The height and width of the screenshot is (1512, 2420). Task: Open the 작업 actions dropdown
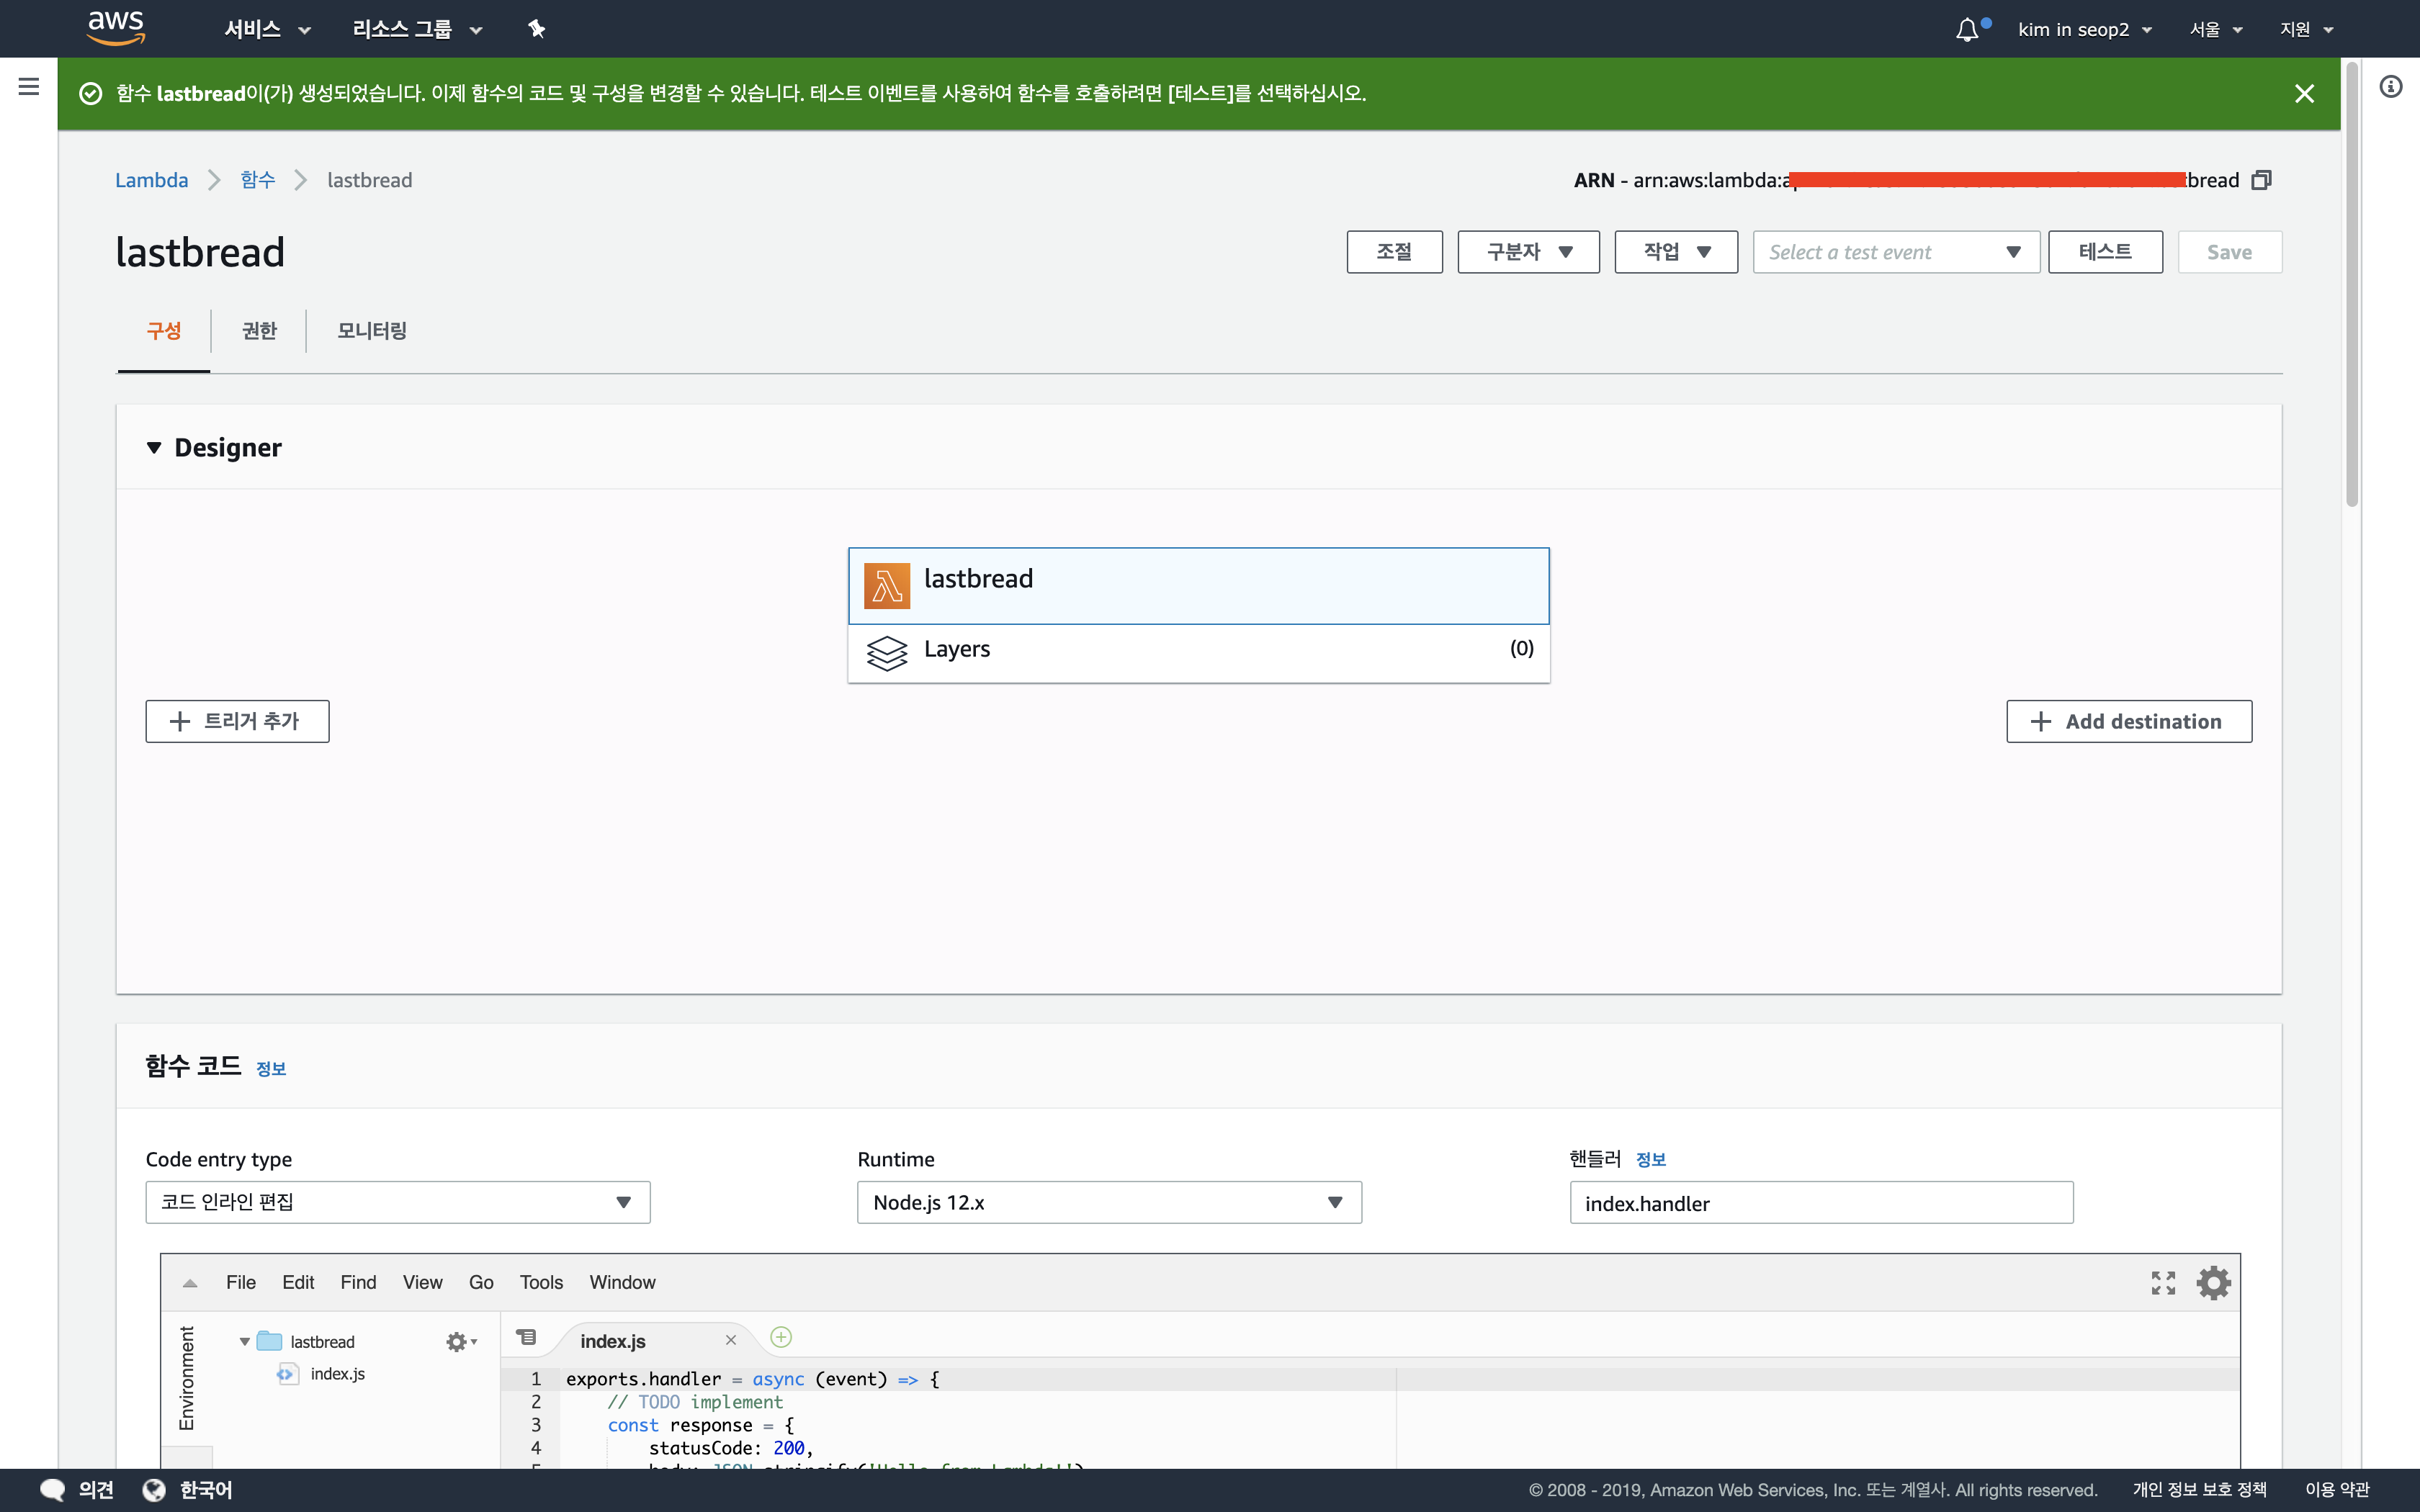click(1676, 252)
